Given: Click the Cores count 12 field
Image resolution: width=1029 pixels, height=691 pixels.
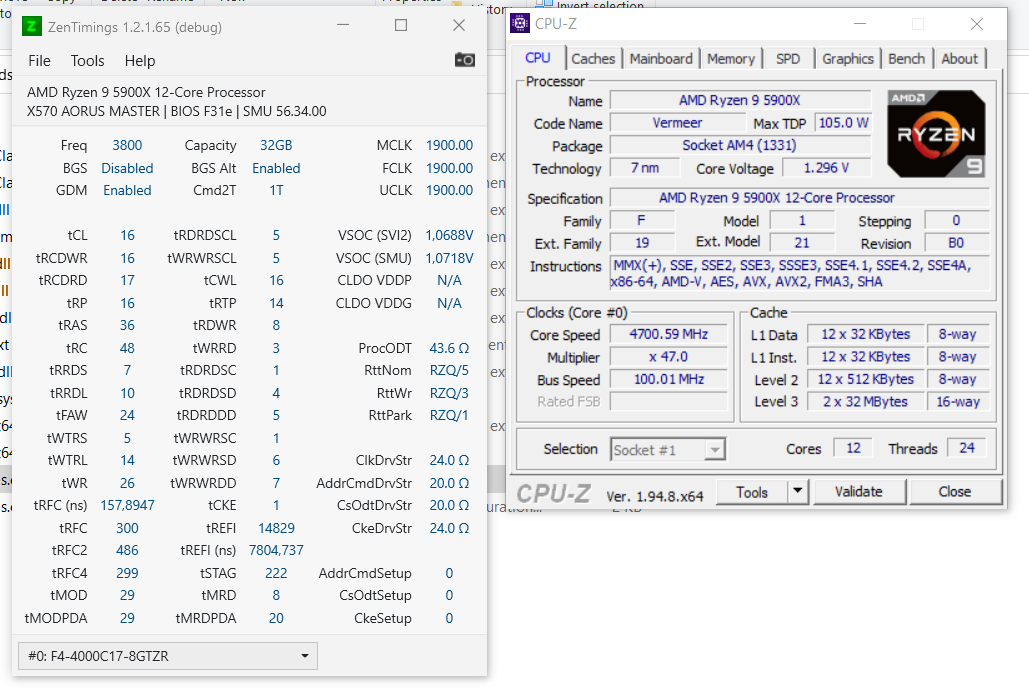Looking at the screenshot, I should (x=853, y=448).
